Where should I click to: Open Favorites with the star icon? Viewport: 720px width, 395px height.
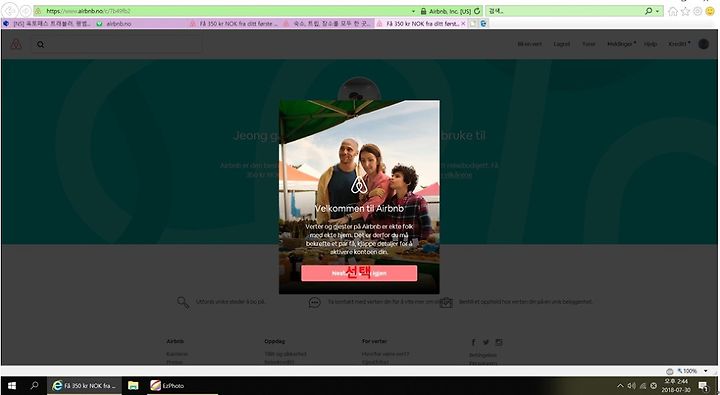(x=686, y=11)
